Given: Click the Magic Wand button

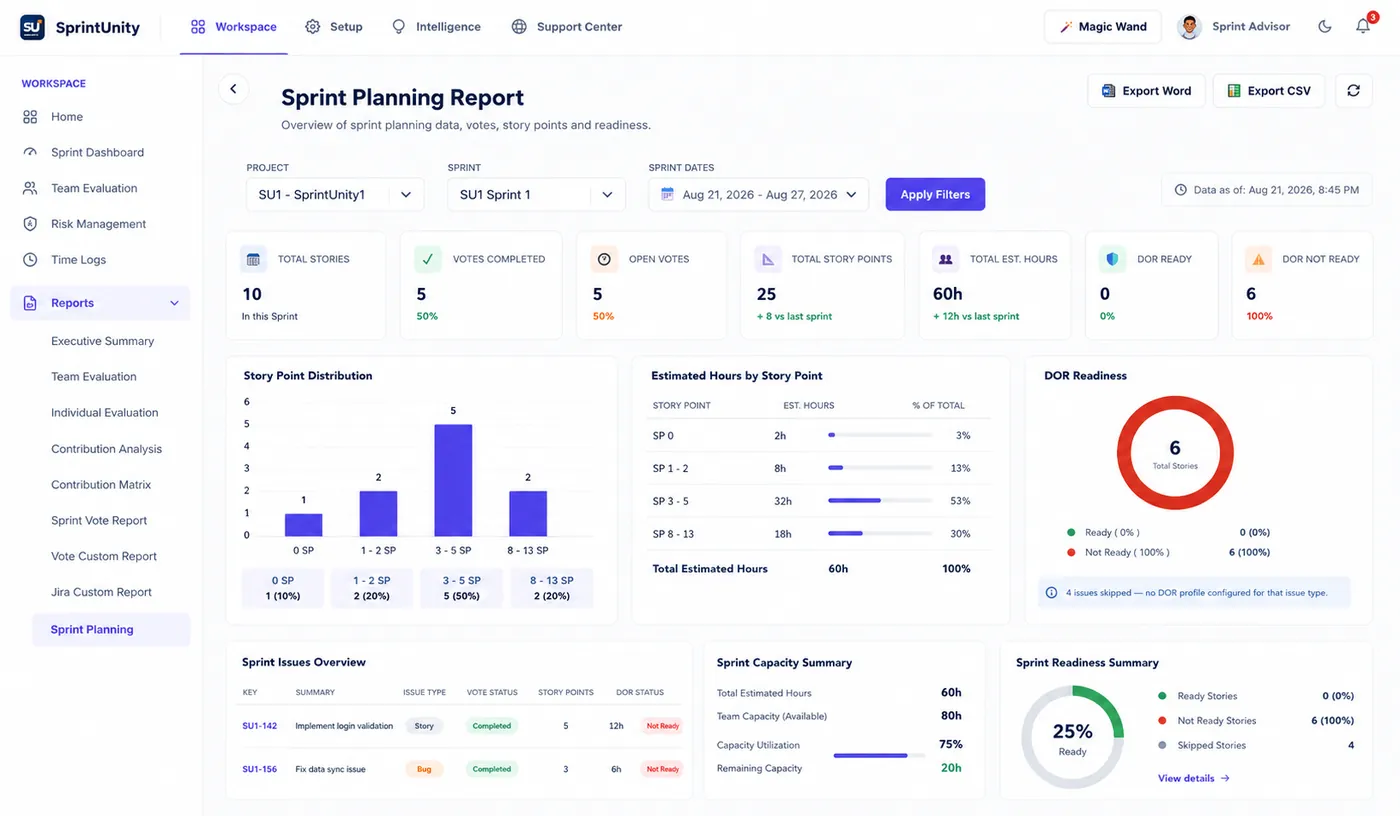Looking at the screenshot, I should 1102,27.
